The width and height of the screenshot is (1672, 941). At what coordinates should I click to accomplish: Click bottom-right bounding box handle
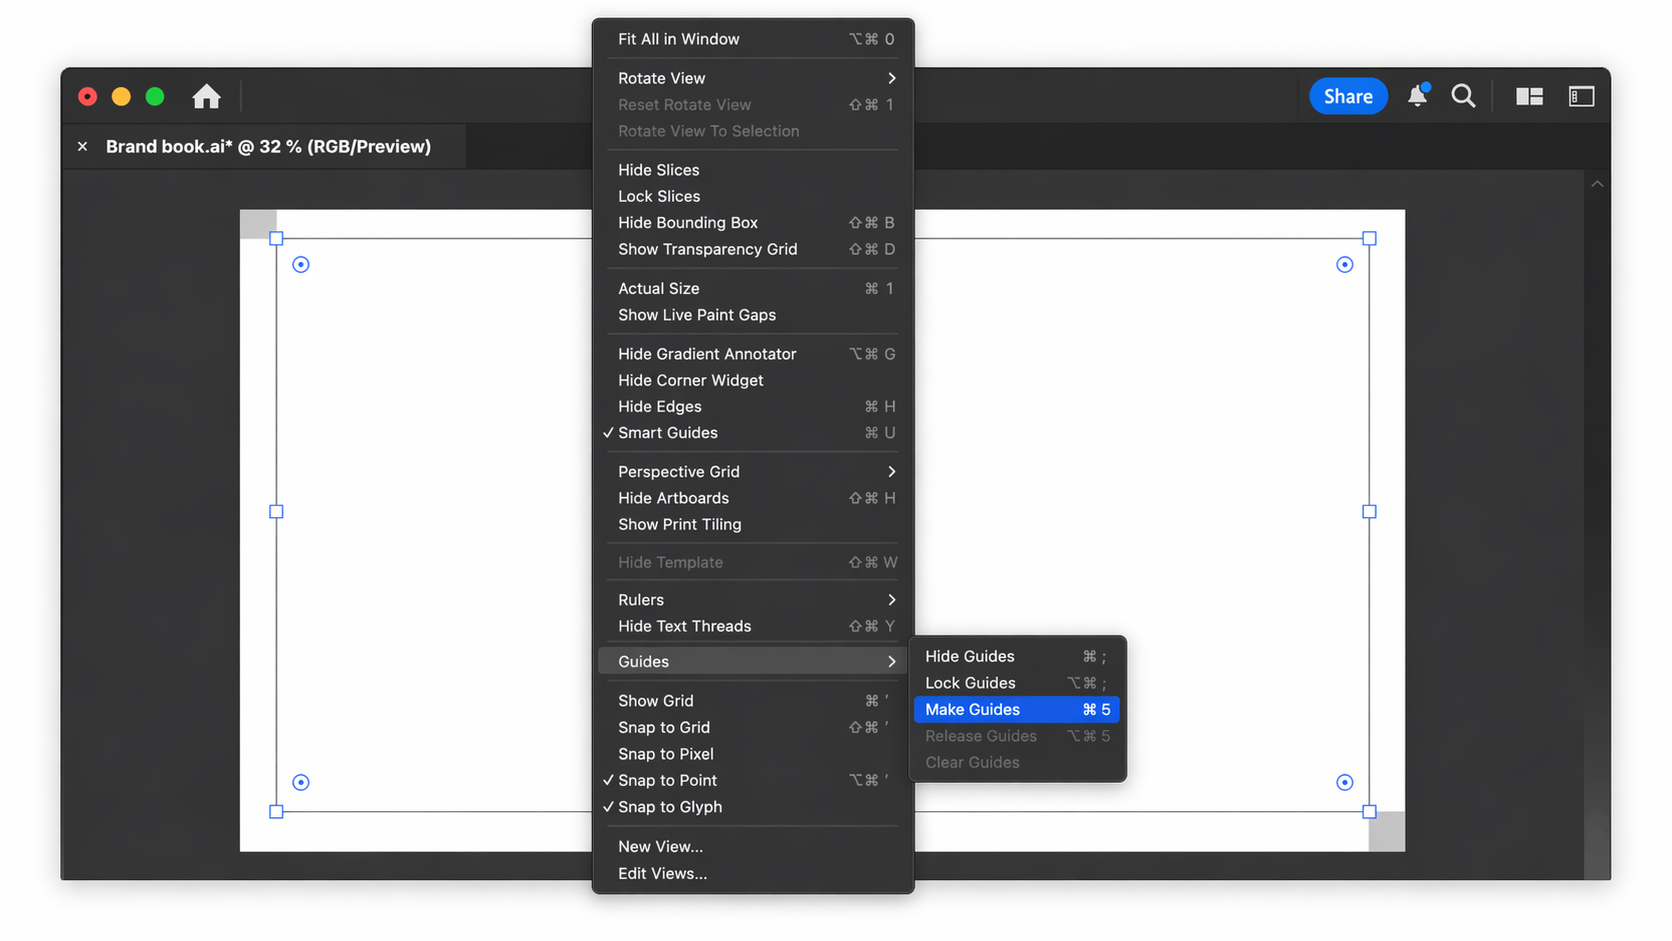coord(1369,812)
